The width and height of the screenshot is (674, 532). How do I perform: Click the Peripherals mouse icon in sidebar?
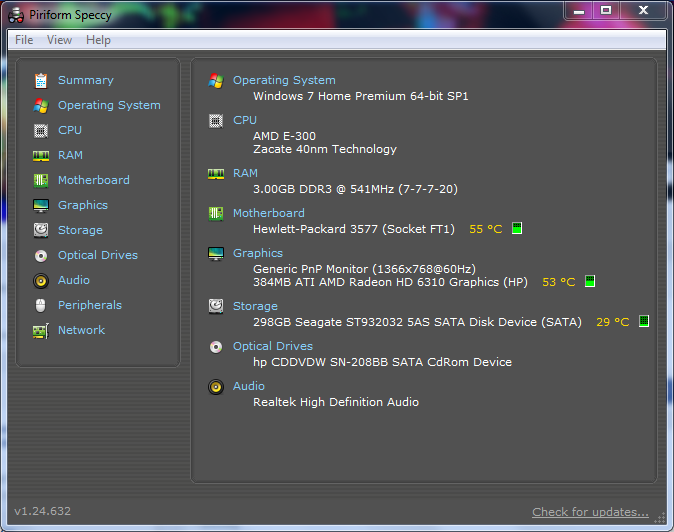click(x=41, y=306)
